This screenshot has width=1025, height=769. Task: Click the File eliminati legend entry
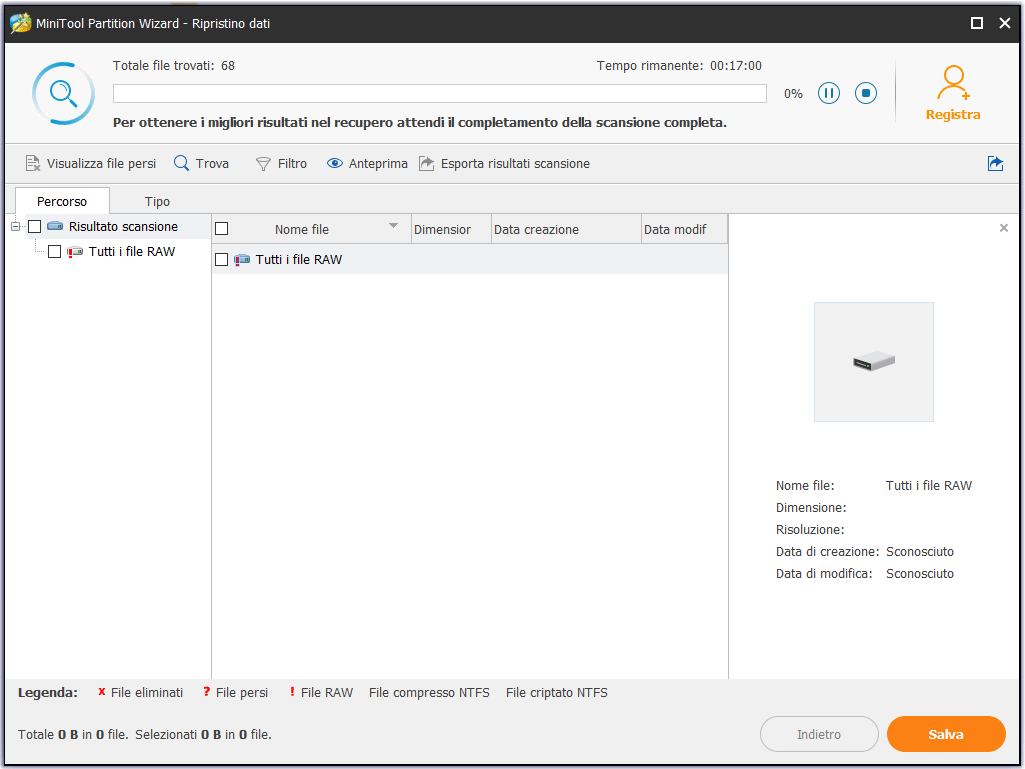click(140, 692)
